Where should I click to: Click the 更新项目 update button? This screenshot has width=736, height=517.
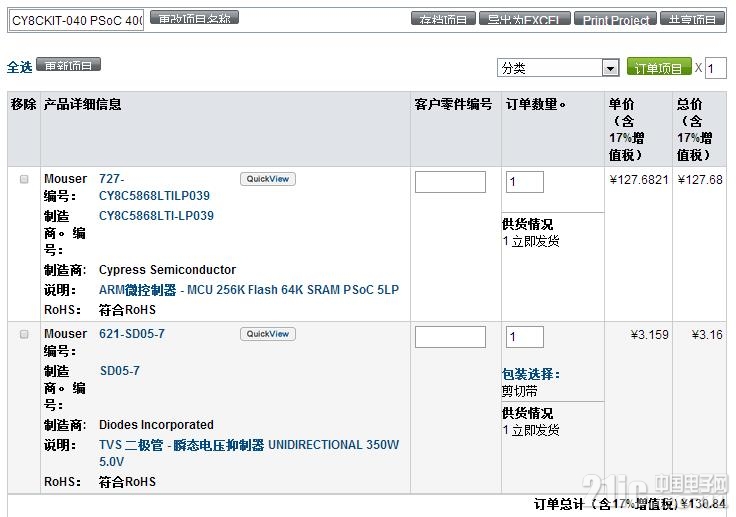click(x=69, y=65)
